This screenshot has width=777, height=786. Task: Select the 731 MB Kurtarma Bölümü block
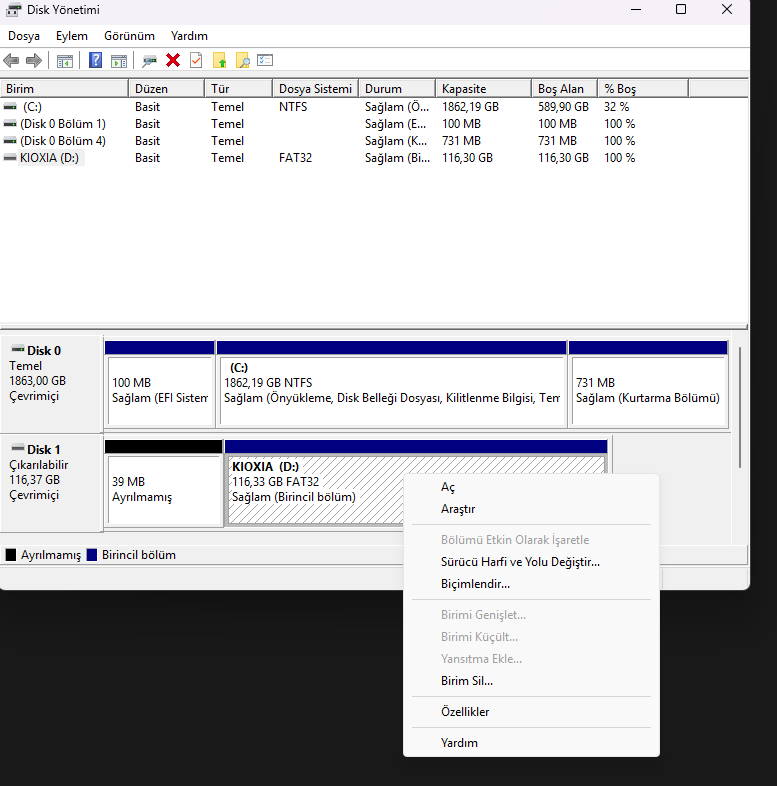pyautogui.click(x=648, y=384)
